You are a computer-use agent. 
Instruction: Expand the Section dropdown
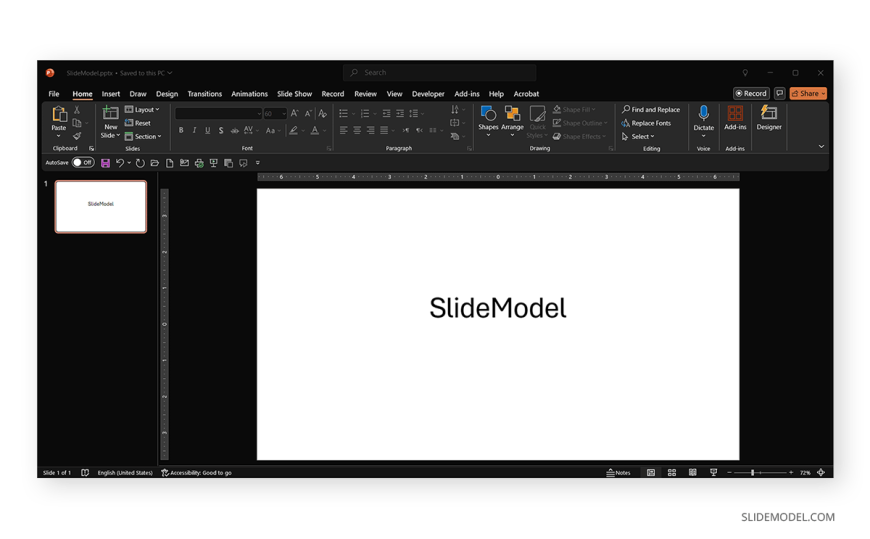143,136
